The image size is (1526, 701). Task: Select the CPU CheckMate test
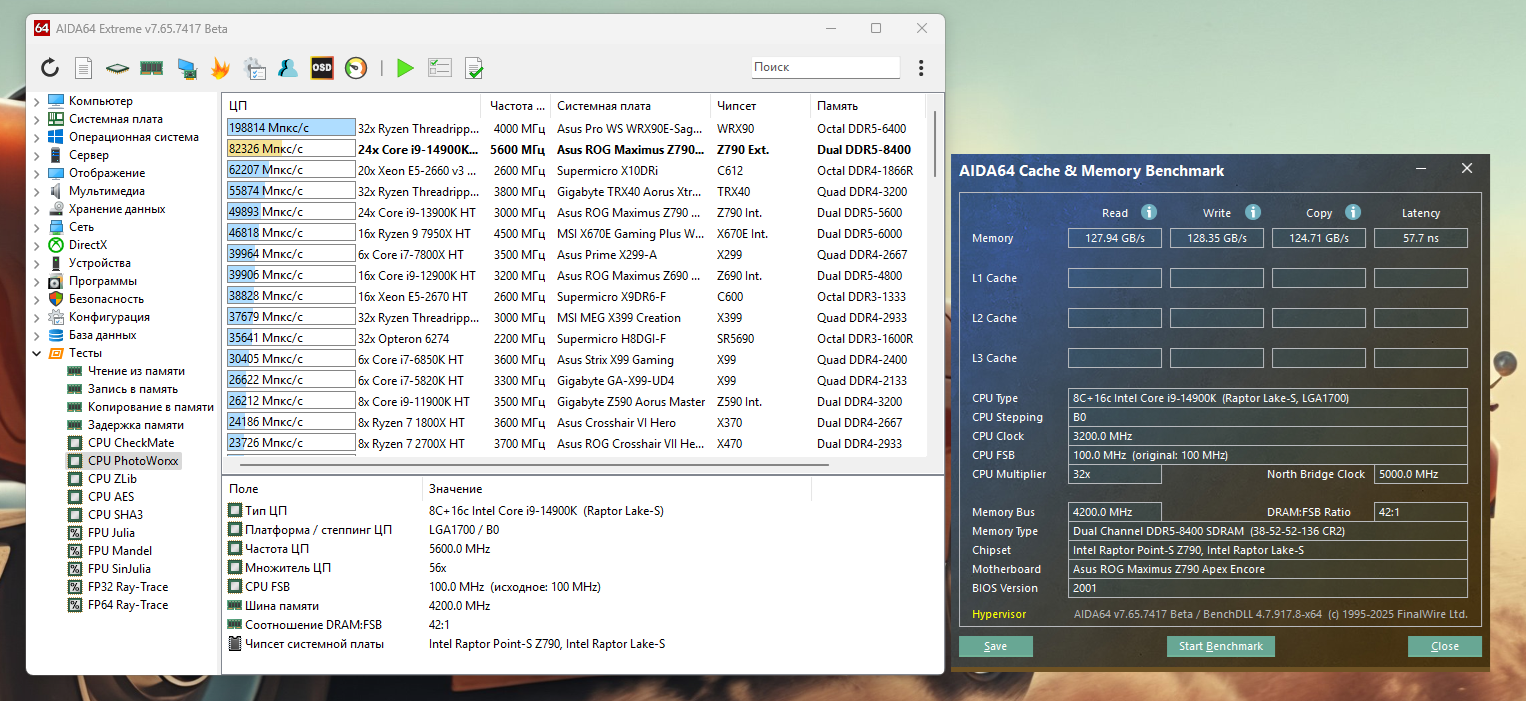pyautogui.click(x=131, y=443)
